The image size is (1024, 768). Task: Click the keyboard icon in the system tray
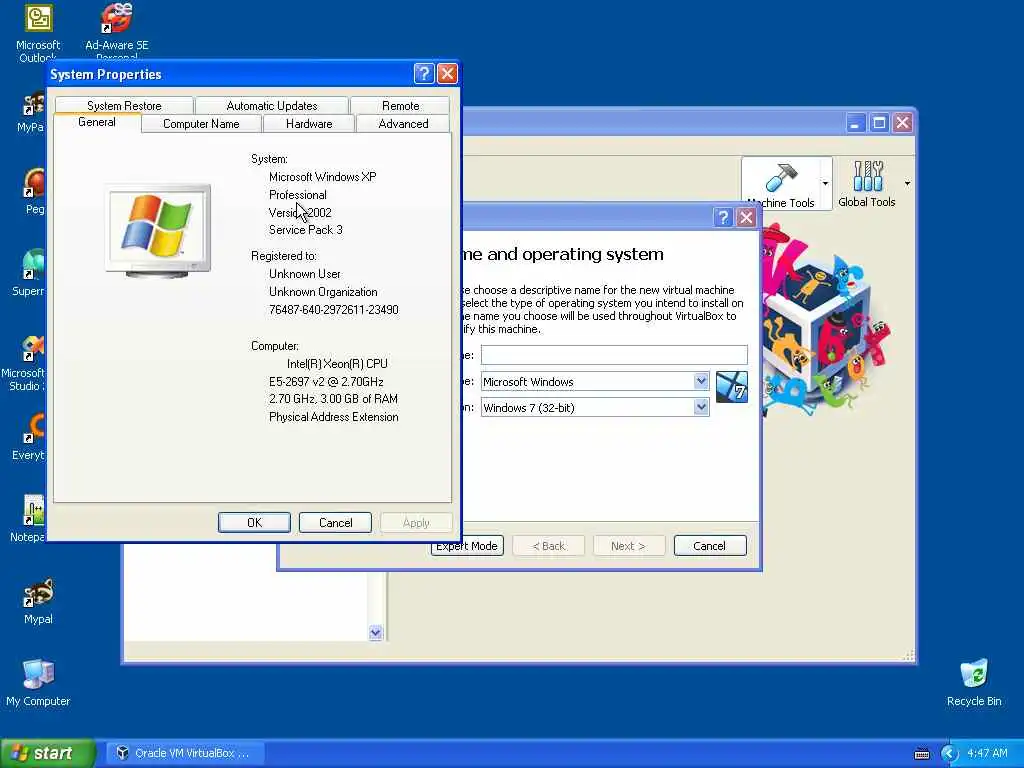(x=921, y=754)
